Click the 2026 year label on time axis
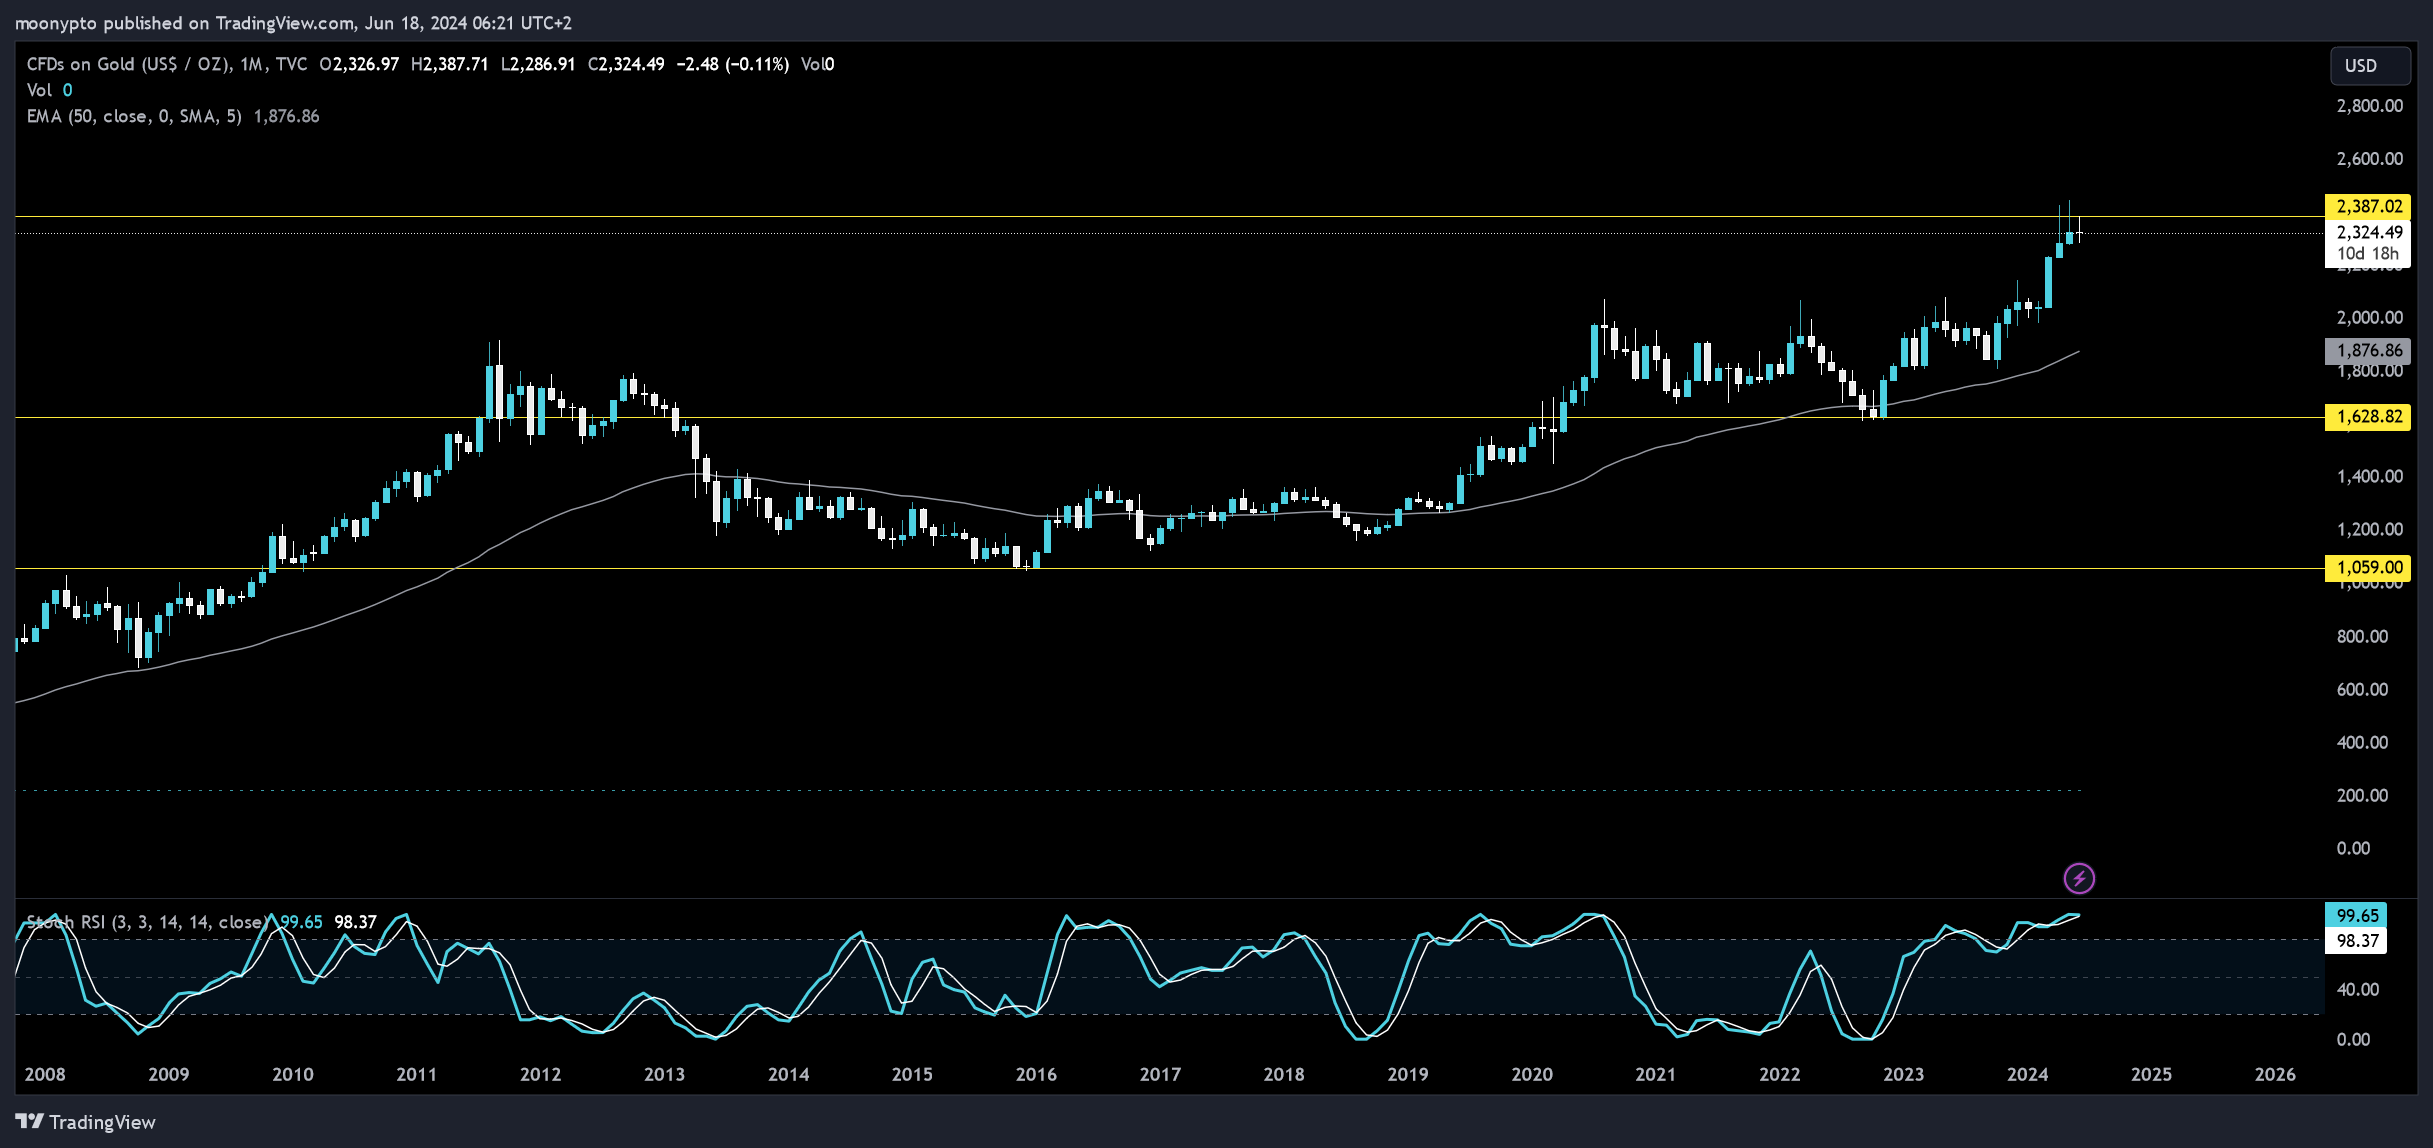The width and height of the screenshot is (2433, 1148). (2275, 1074)
